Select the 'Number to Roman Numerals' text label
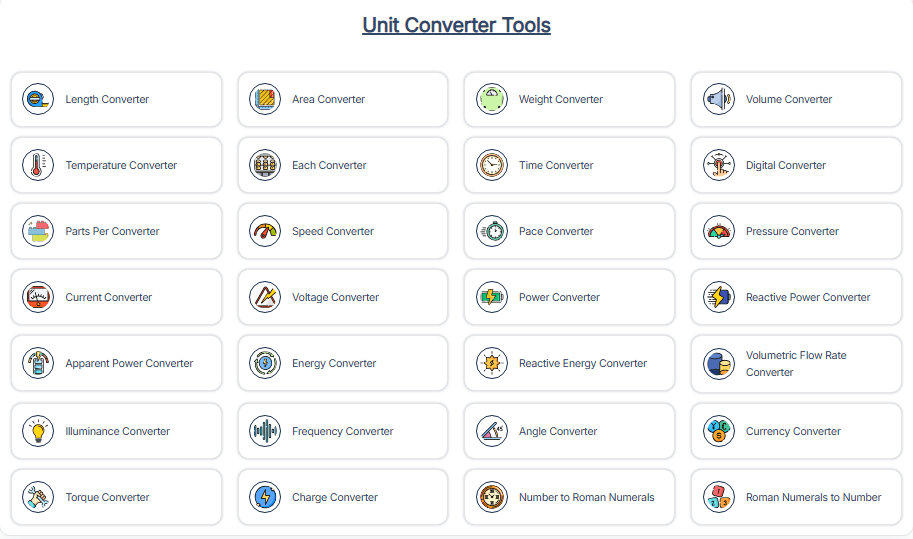 [587, 498]
